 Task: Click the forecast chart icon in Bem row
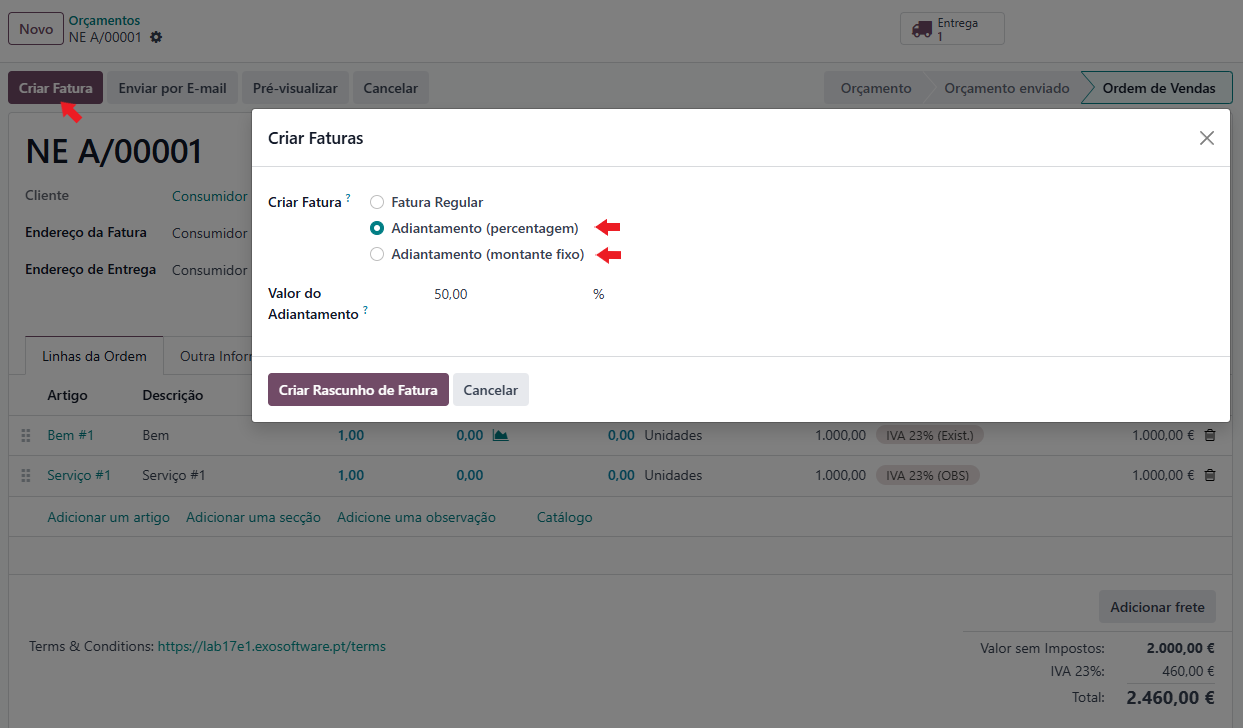[500, 435]
